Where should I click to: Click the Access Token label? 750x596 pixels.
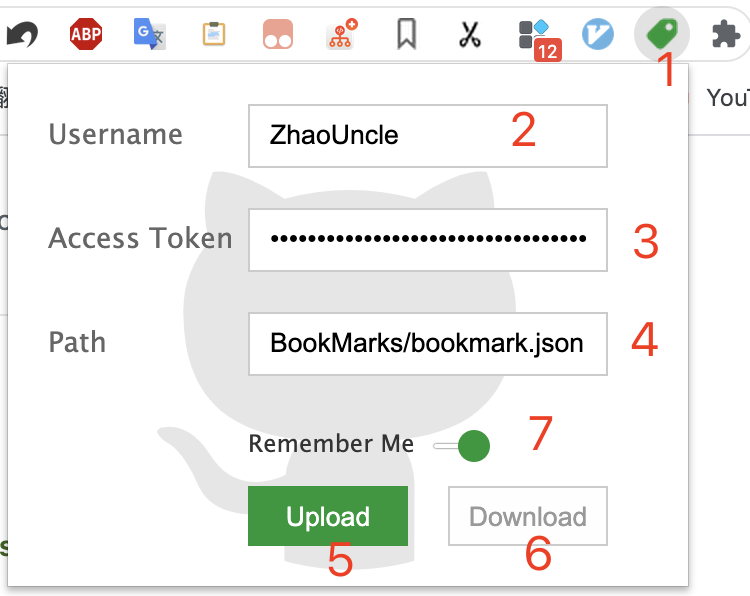(x=140, y=238)
